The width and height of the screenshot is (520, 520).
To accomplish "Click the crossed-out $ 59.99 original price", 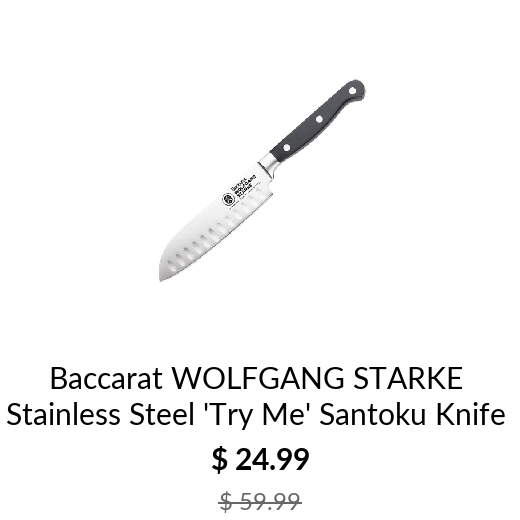I will point(260,501).
